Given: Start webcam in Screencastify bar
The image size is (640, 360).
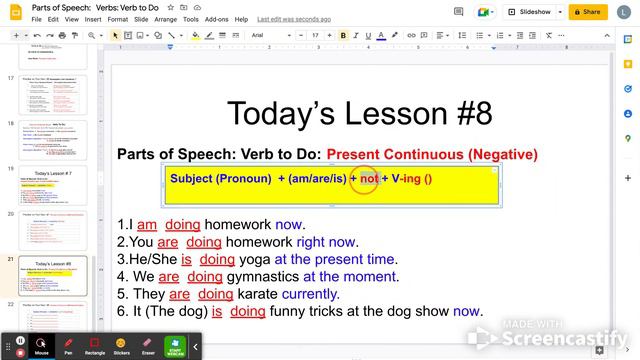Looking at the screenshot, I should point(175,347).
